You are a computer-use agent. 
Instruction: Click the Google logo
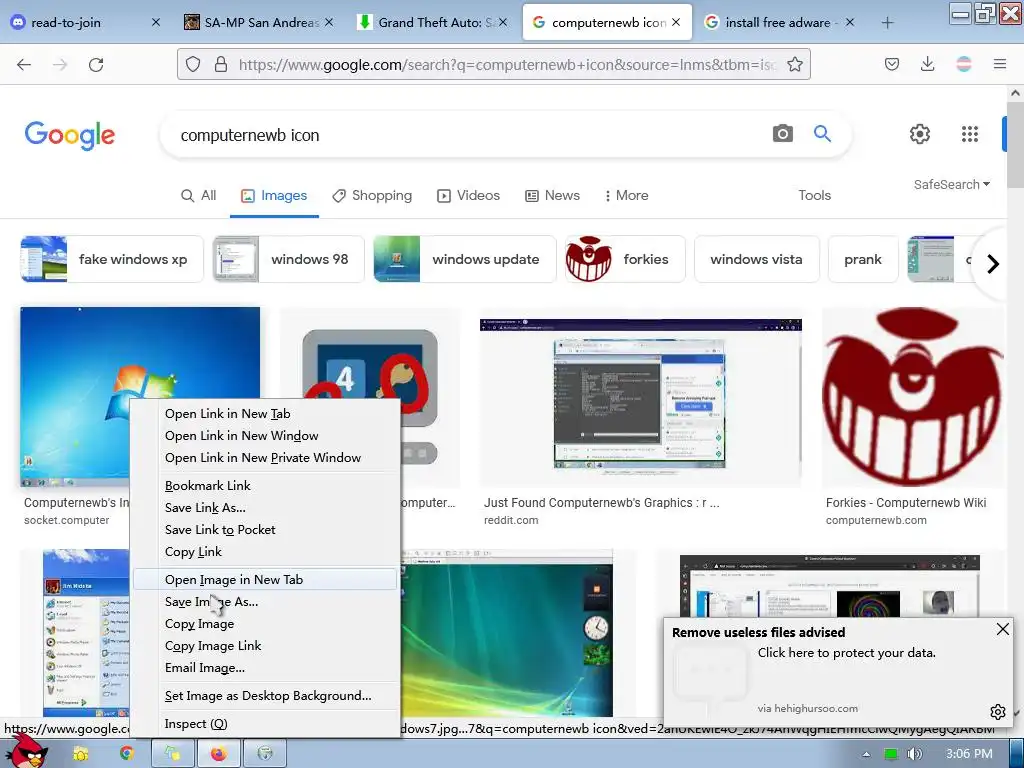coord(70,135)
